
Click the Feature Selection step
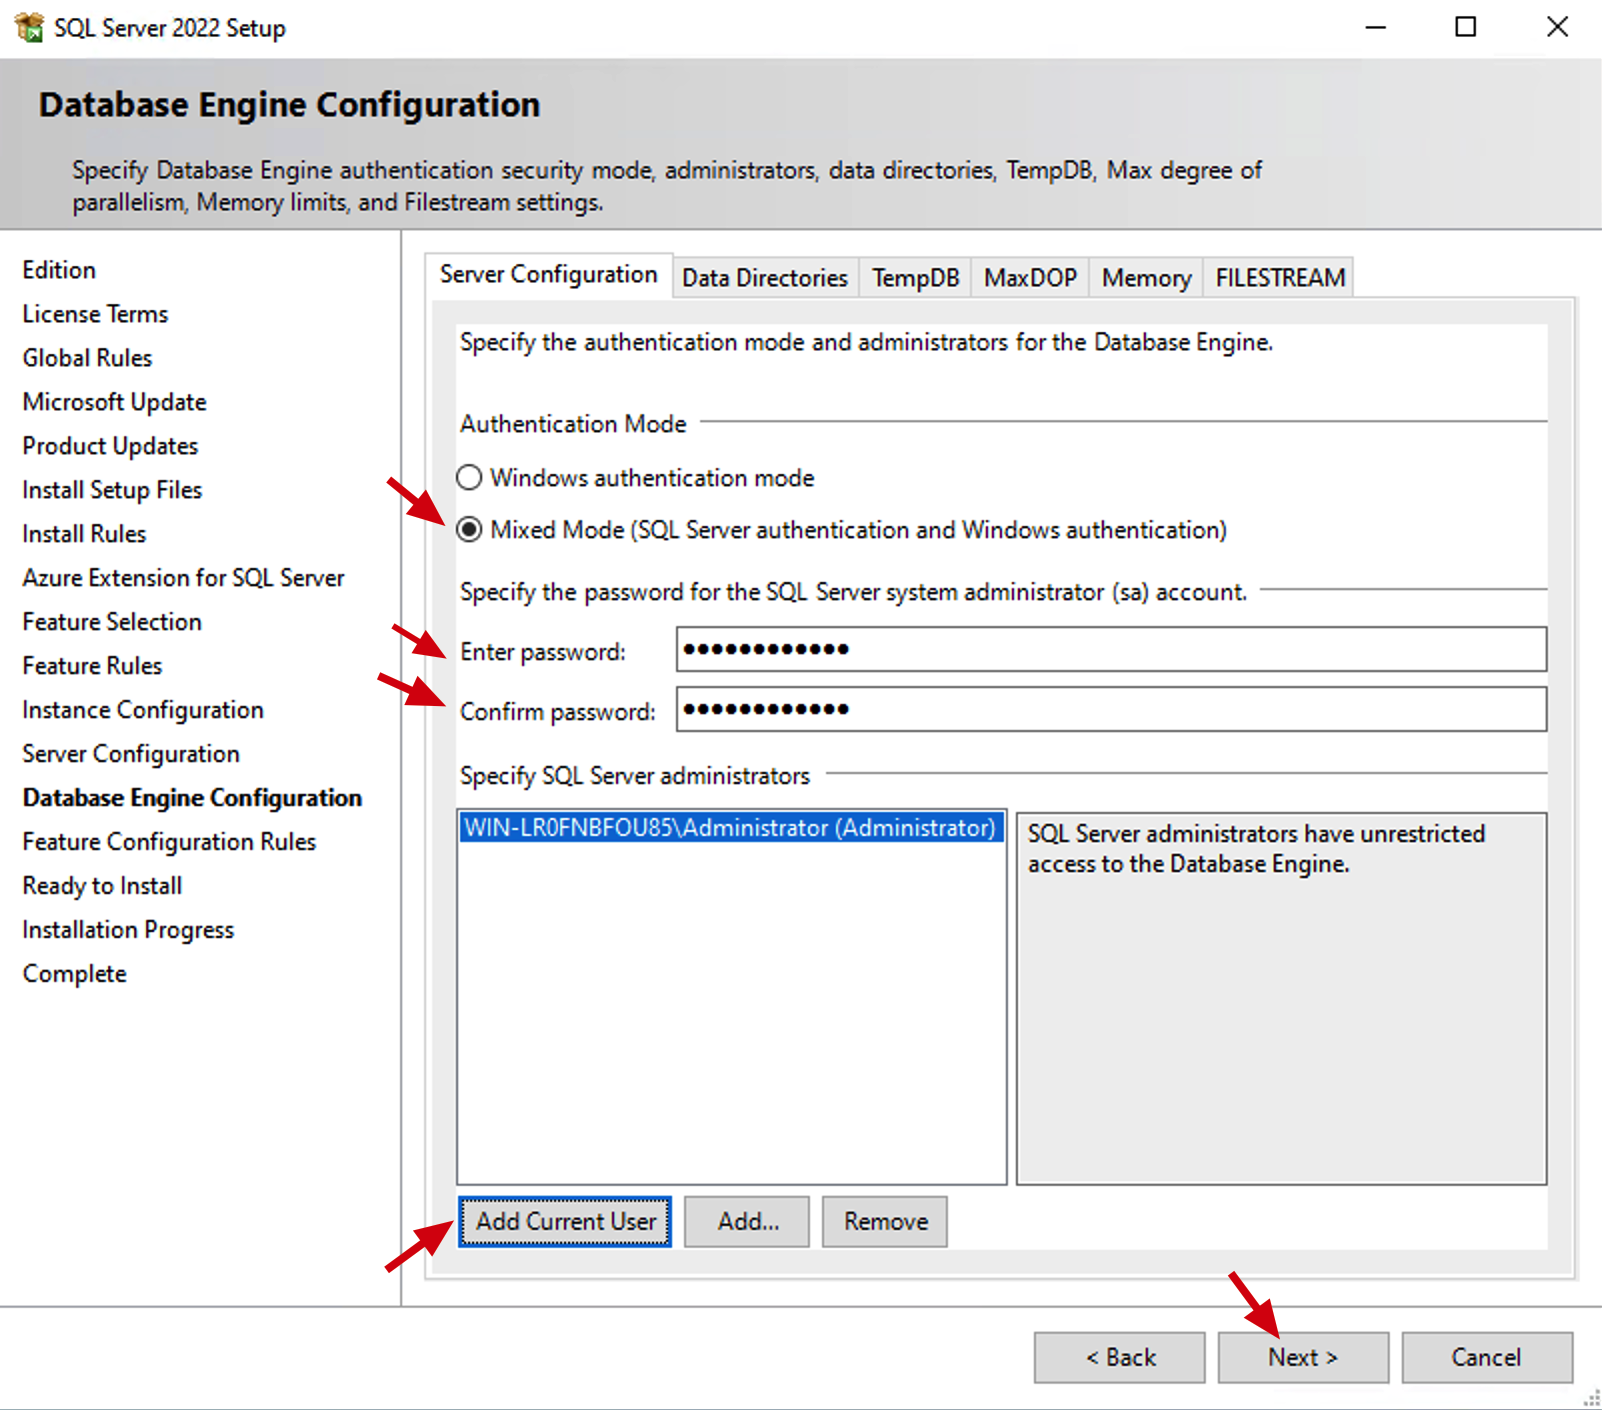tap(113, 622)
